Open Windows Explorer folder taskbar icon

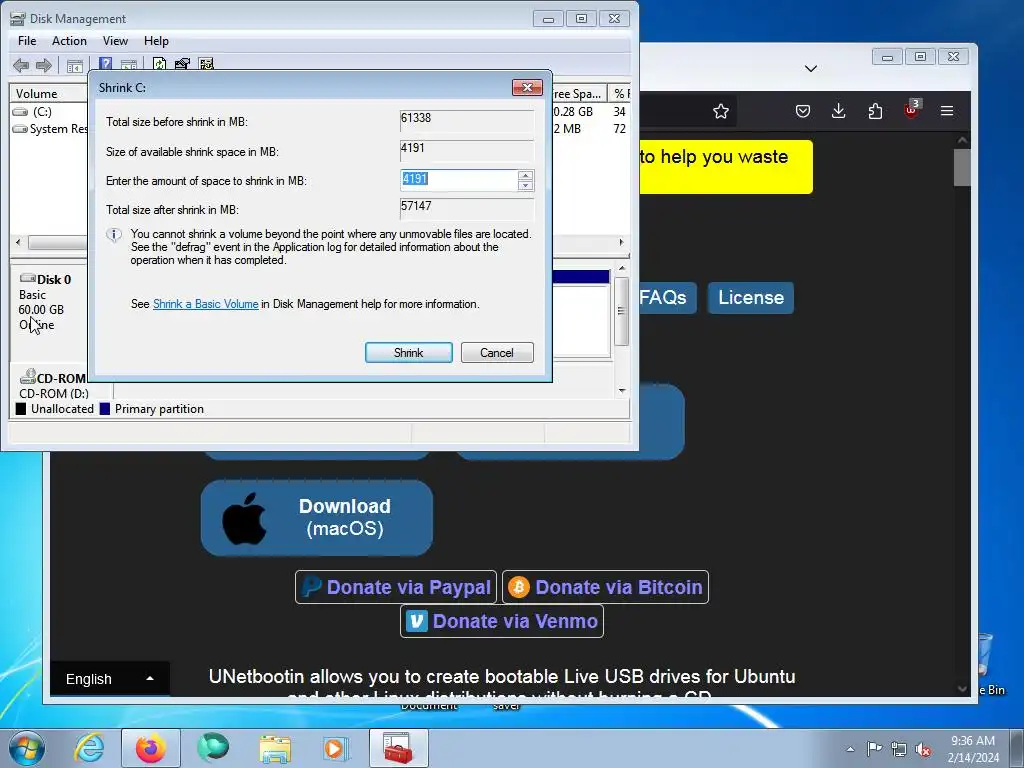click(275, 748)
